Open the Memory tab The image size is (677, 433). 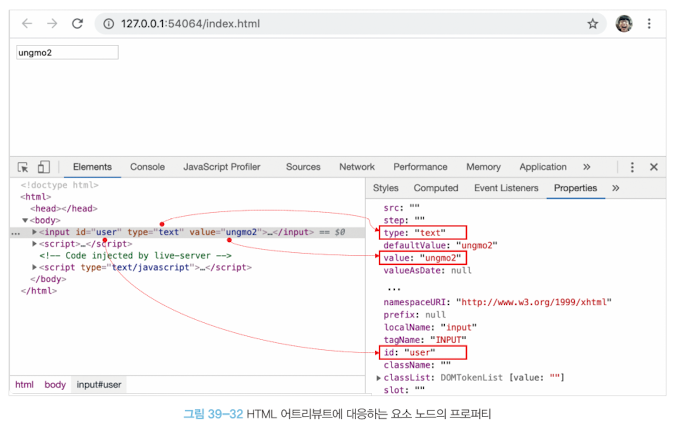pos(483,167)
